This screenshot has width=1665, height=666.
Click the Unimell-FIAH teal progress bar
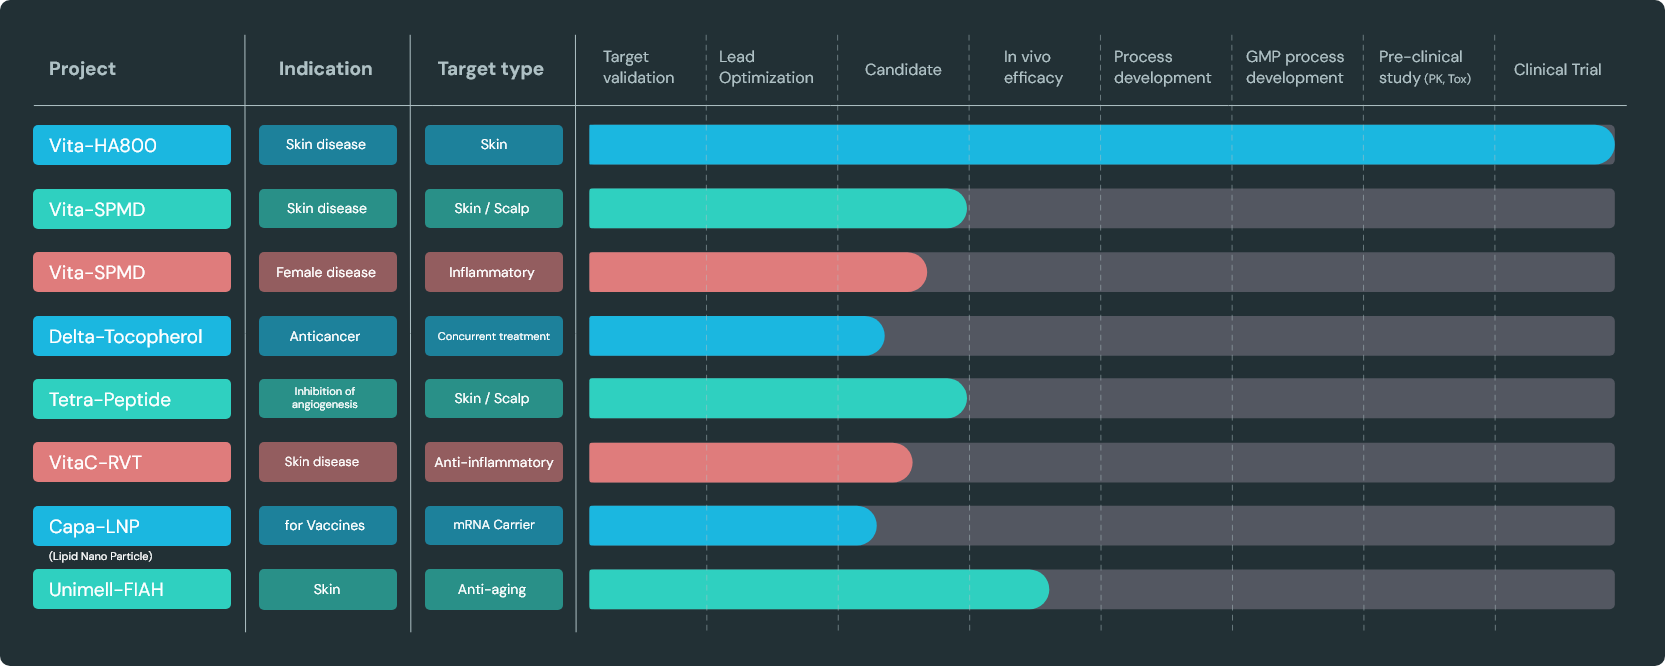click(x=818, y=589)
